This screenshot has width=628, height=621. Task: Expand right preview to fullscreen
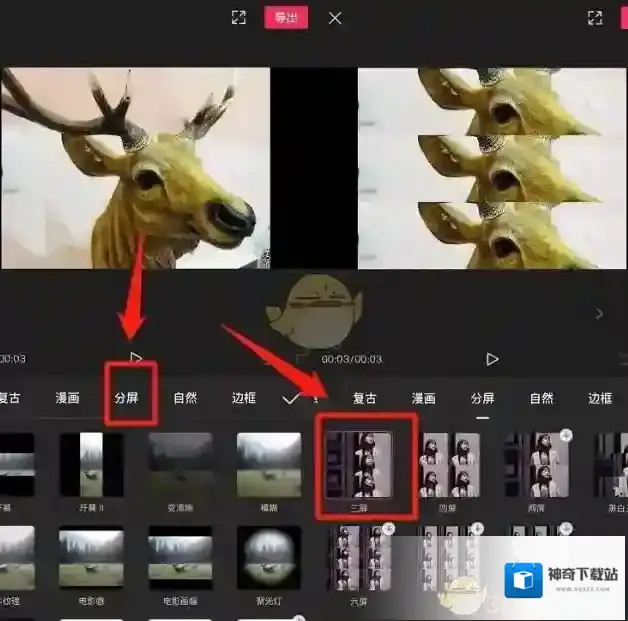(595, 18)
